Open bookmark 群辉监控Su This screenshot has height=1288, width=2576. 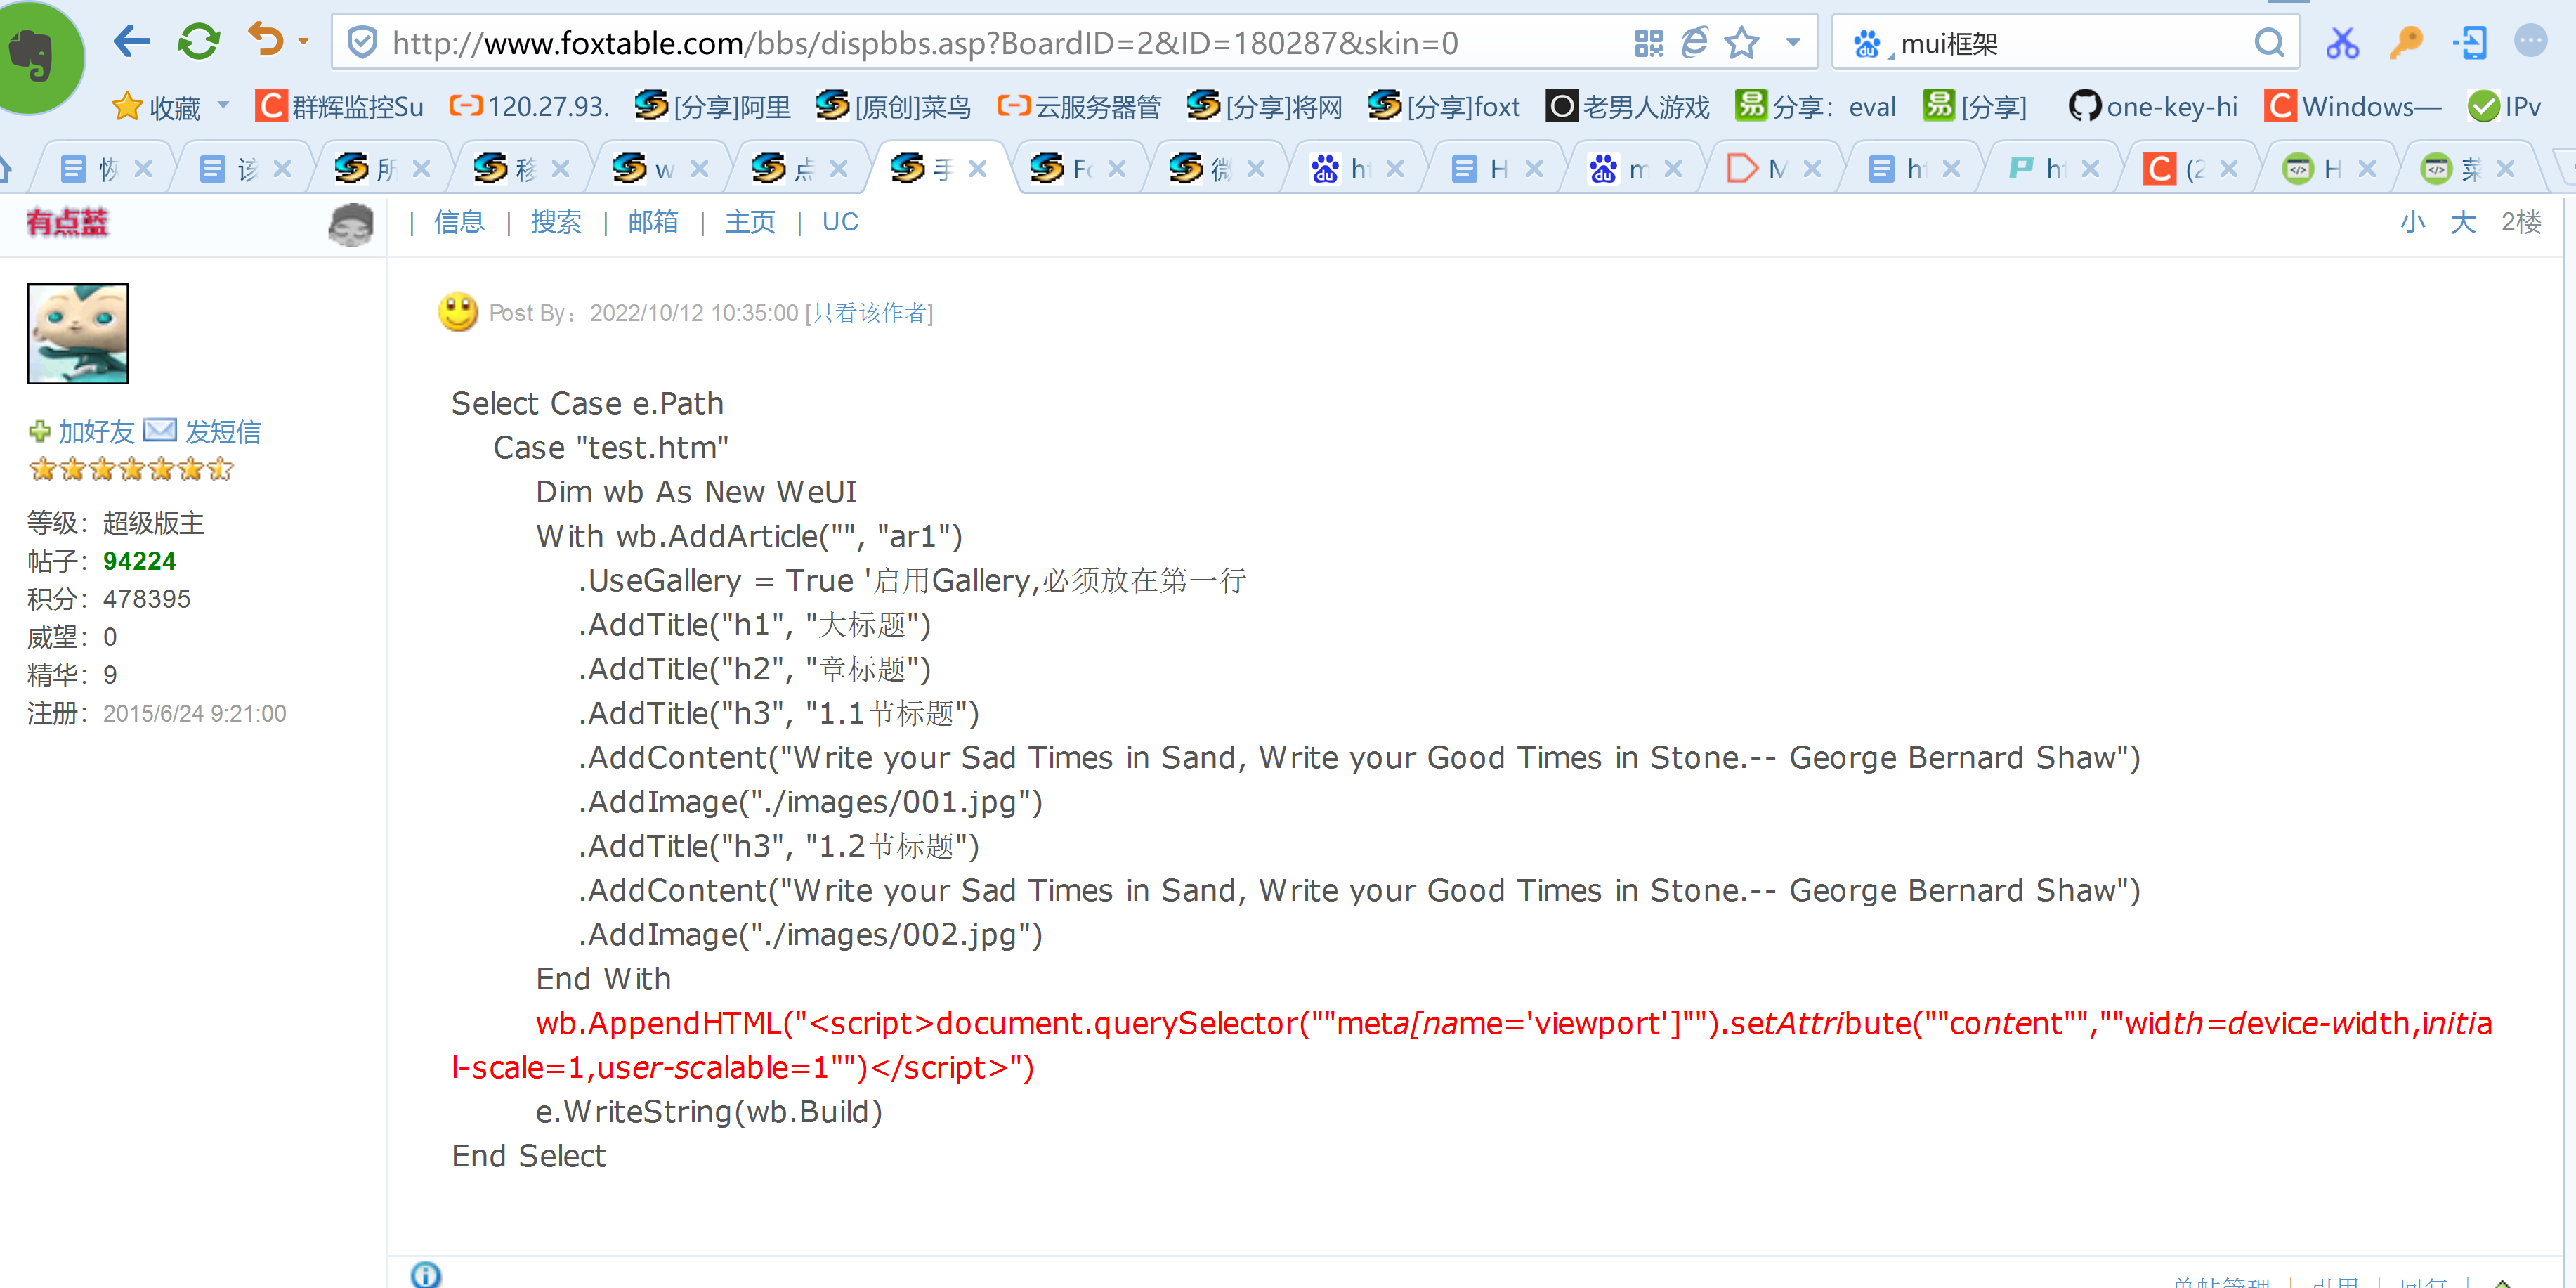point(340,106)
